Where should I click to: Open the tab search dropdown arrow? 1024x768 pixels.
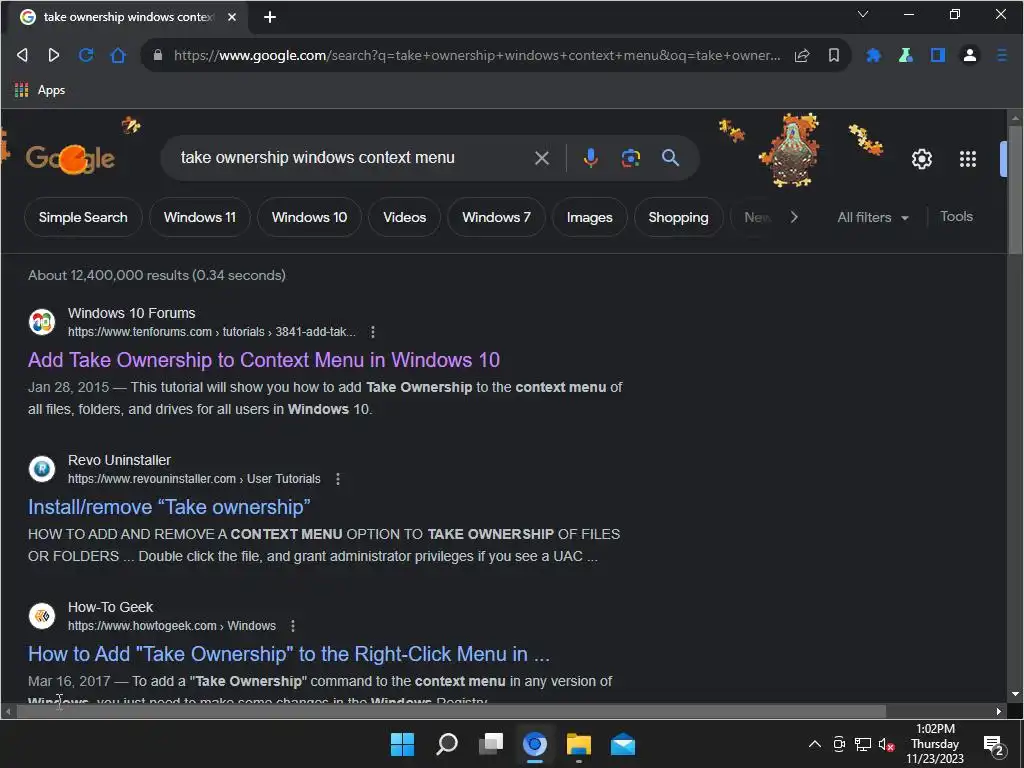pyautogui.click(x=863, y=14)
